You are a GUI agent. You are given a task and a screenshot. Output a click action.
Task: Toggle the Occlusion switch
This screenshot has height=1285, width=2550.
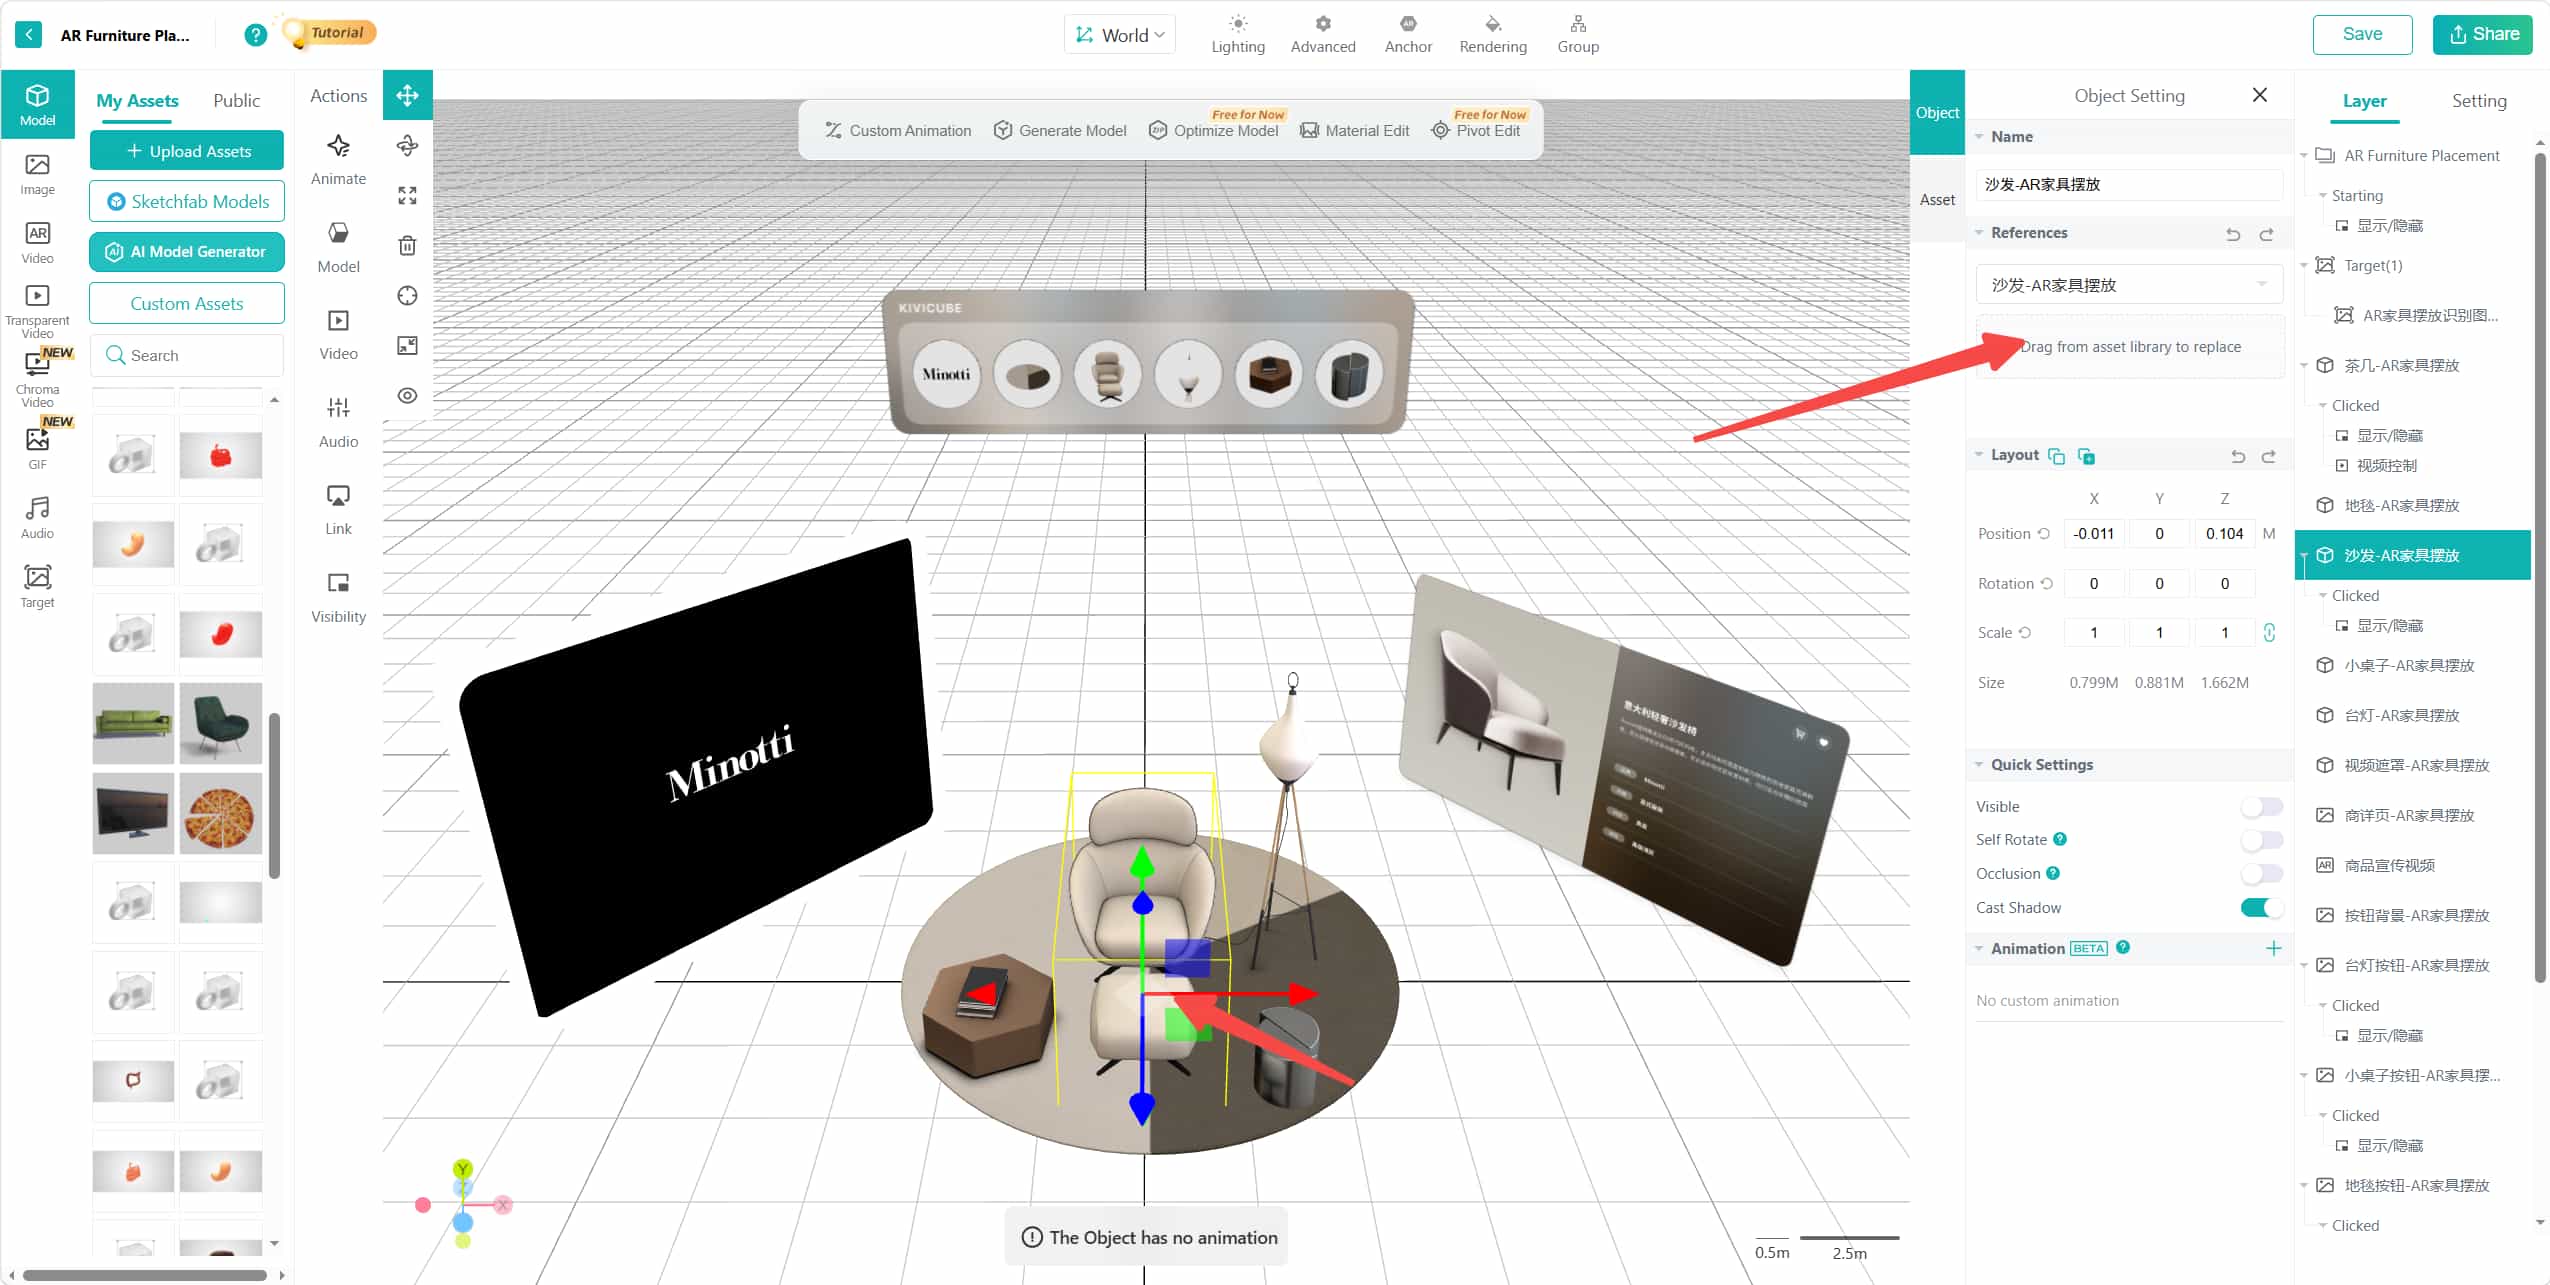point(2262,874)
